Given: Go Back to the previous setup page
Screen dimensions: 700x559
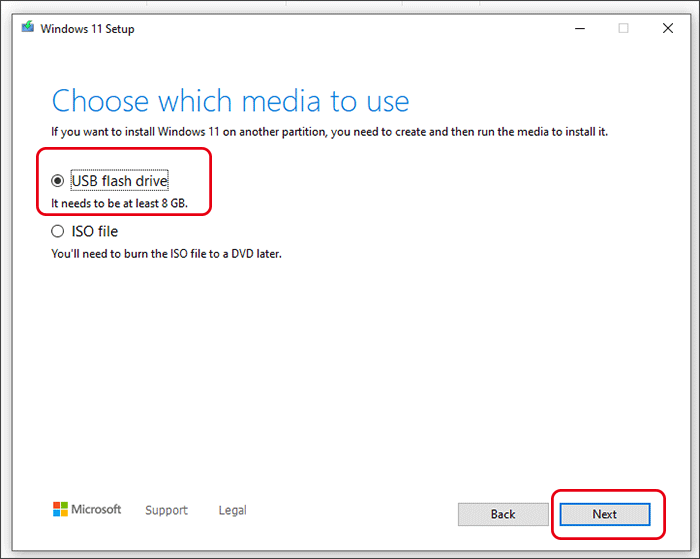Looking at the screenshot, I should [x=503, y=514].
